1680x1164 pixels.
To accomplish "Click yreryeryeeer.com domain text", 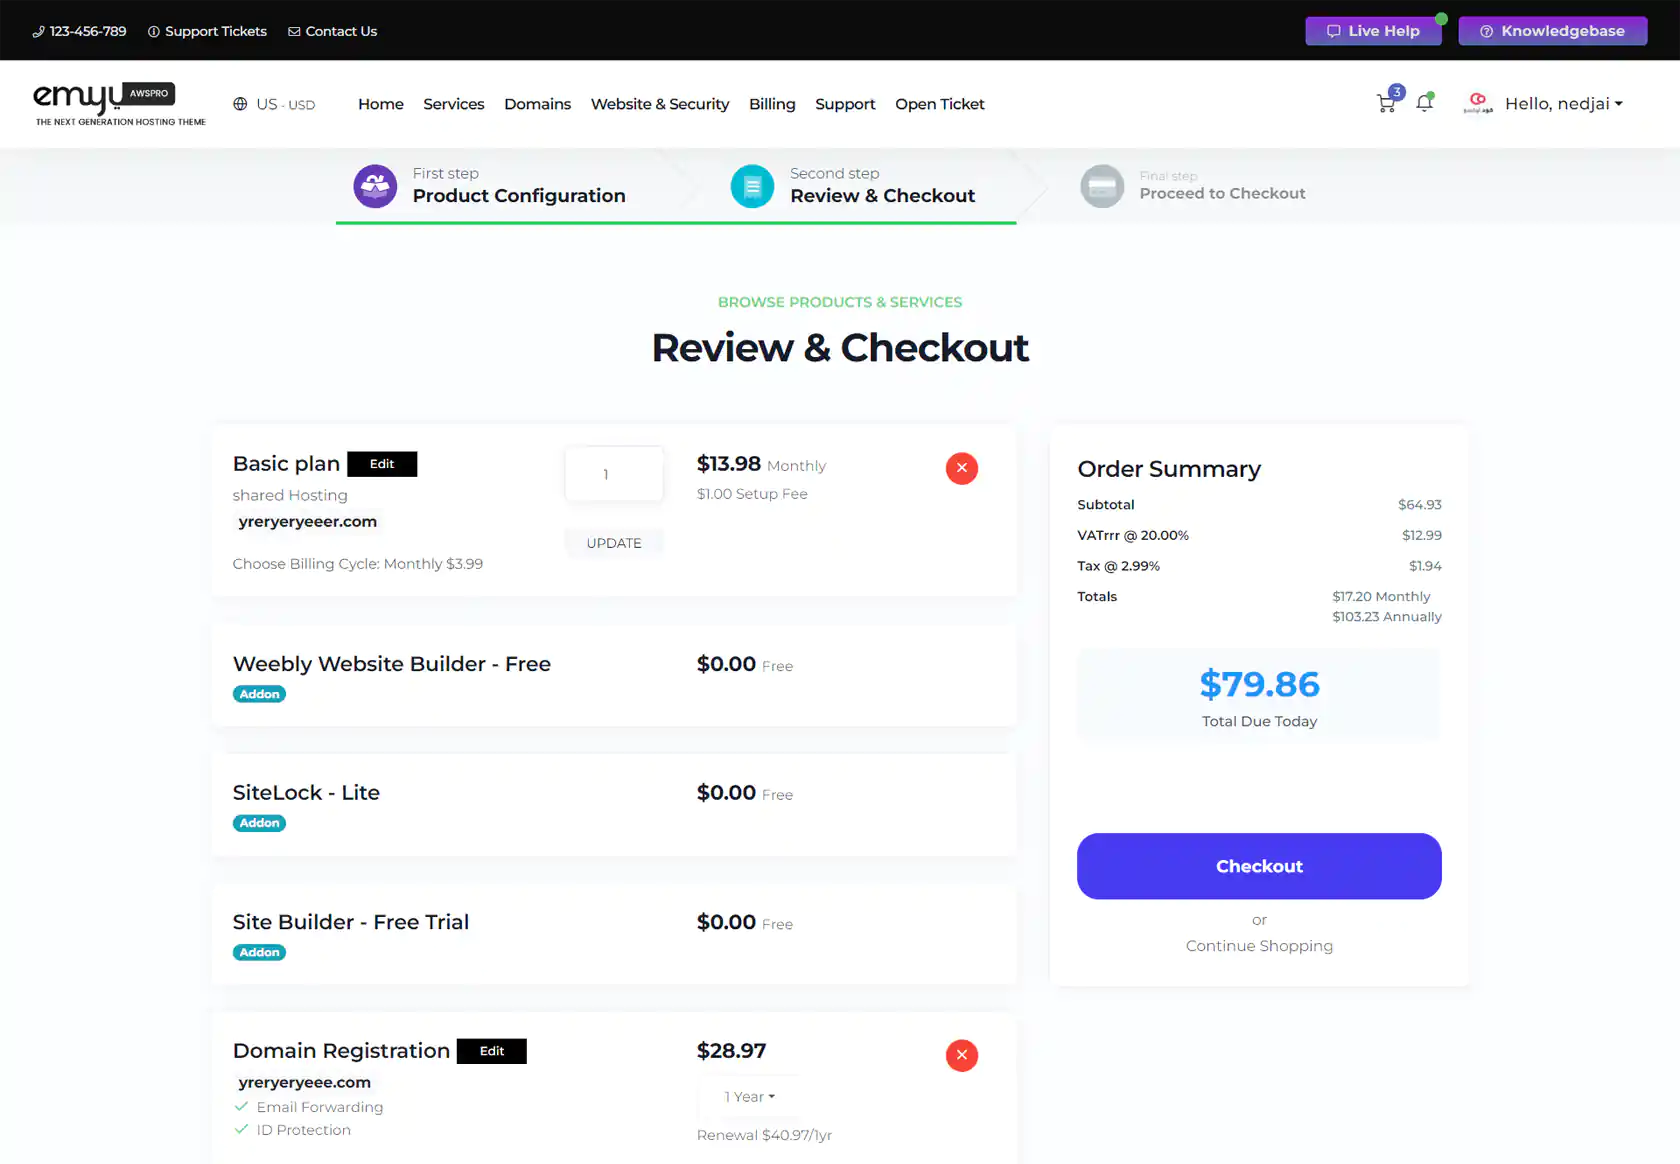I will point(308,521).
